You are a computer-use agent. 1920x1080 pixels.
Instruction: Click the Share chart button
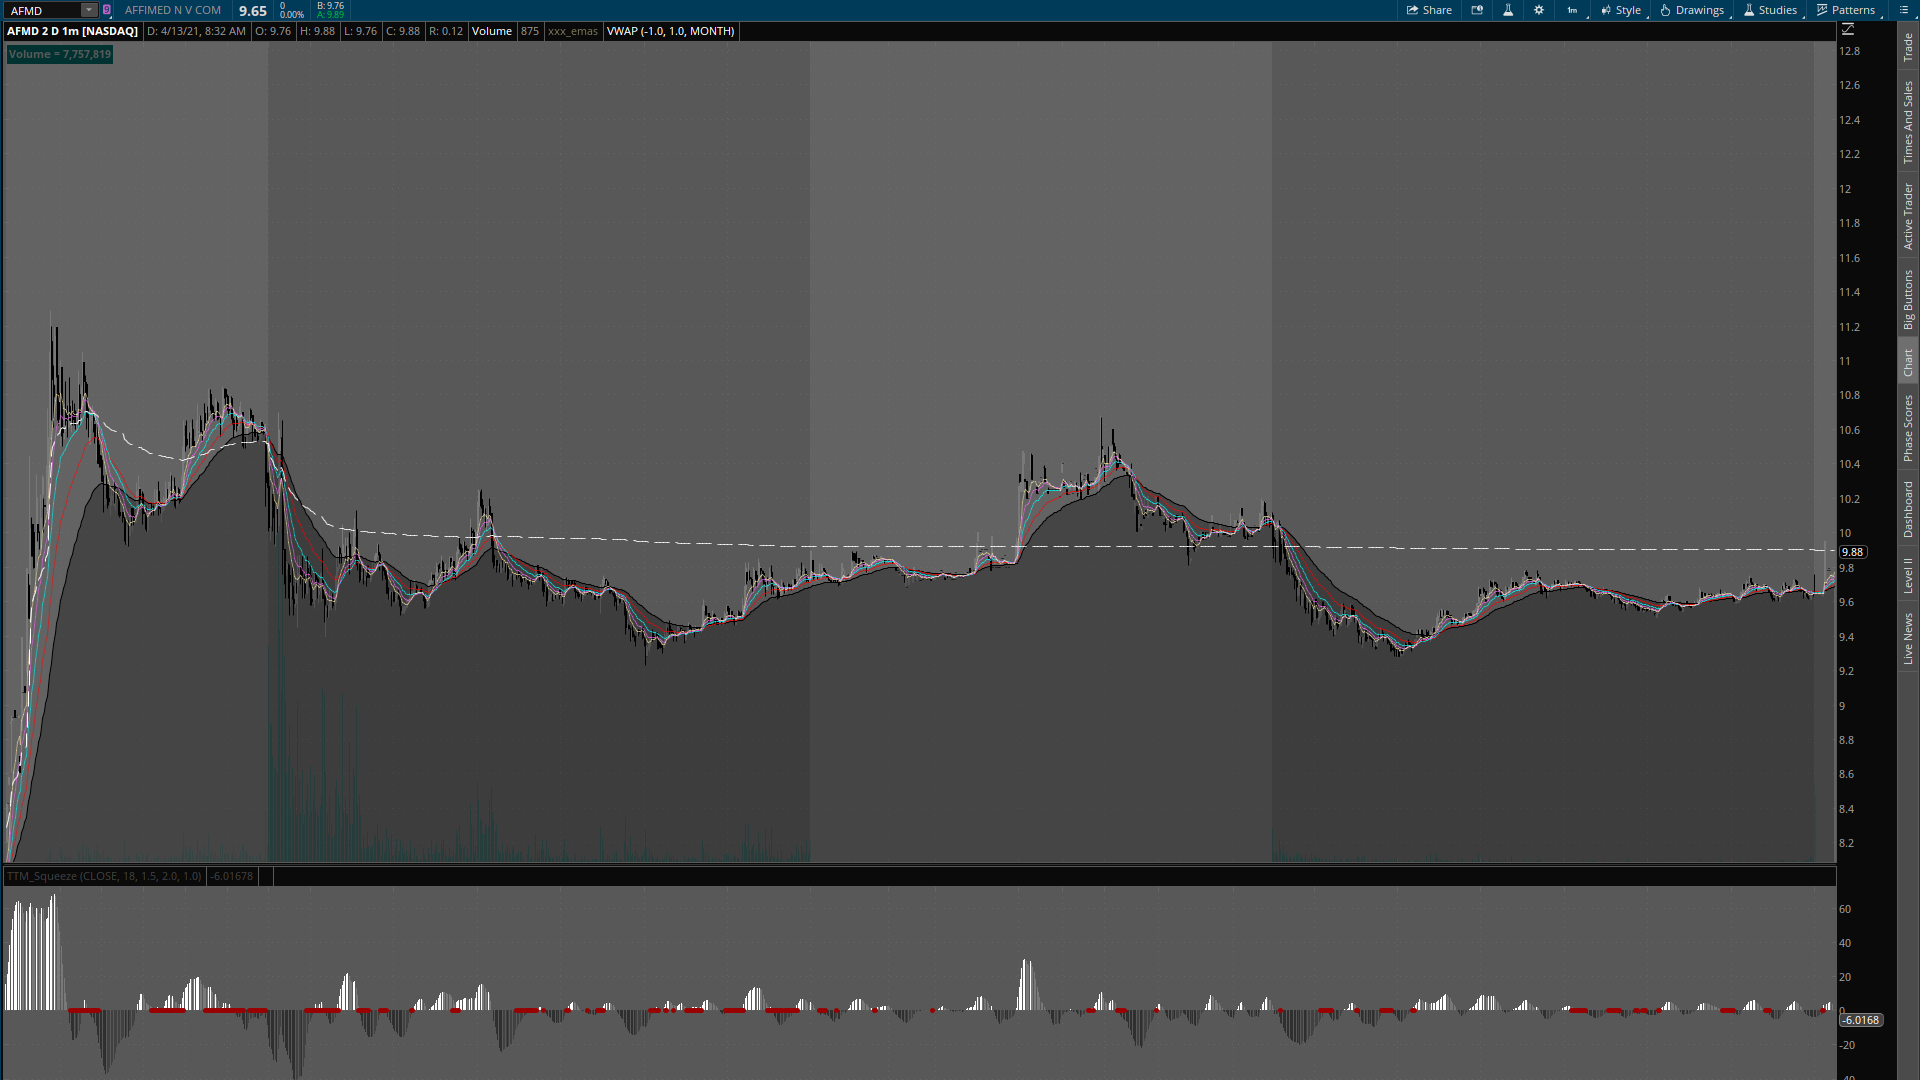click(x=1429, y=10)
